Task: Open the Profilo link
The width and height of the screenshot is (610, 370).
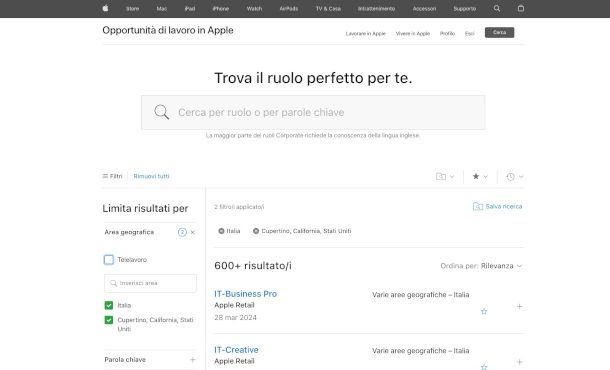Action: click(447, 34)
